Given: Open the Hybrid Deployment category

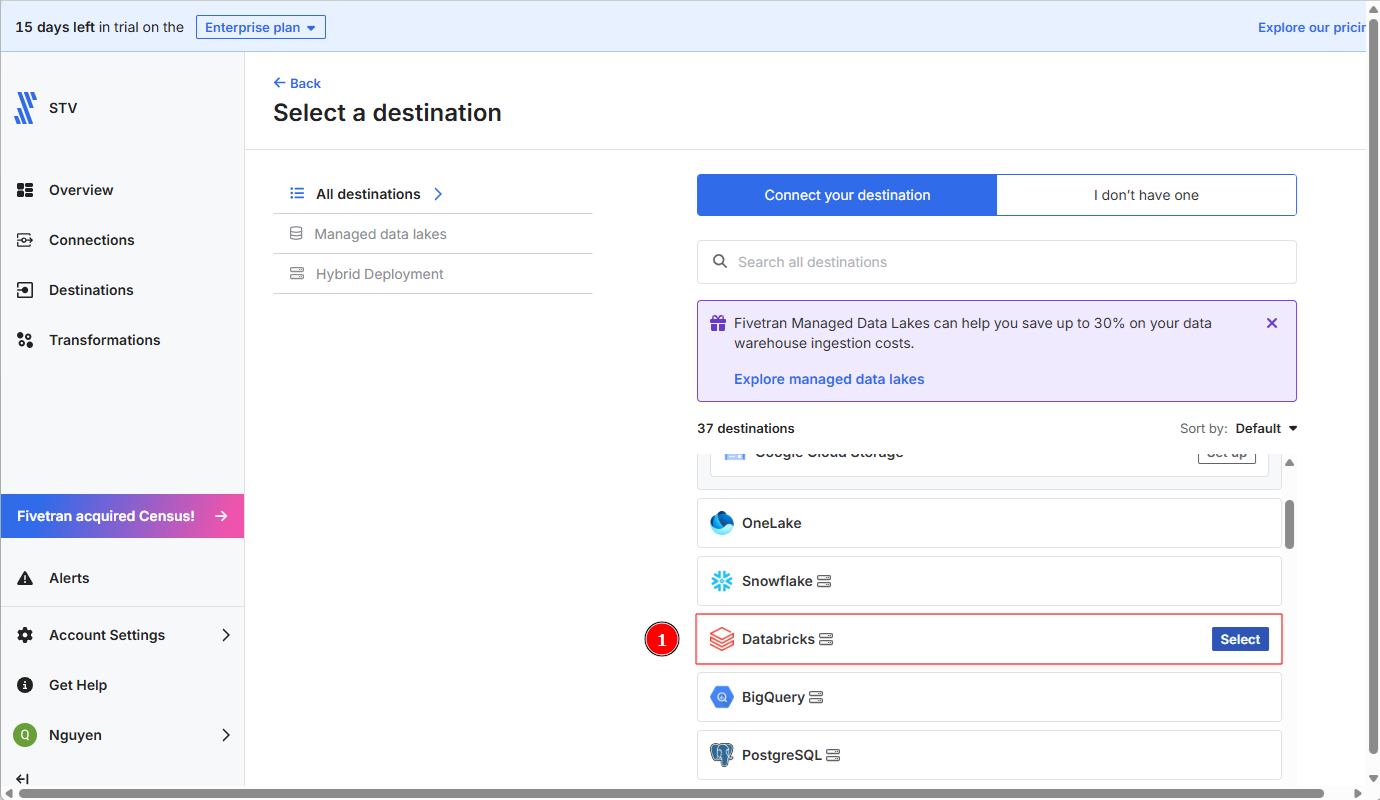Looking at the screenshot, I should coord(379,274).
